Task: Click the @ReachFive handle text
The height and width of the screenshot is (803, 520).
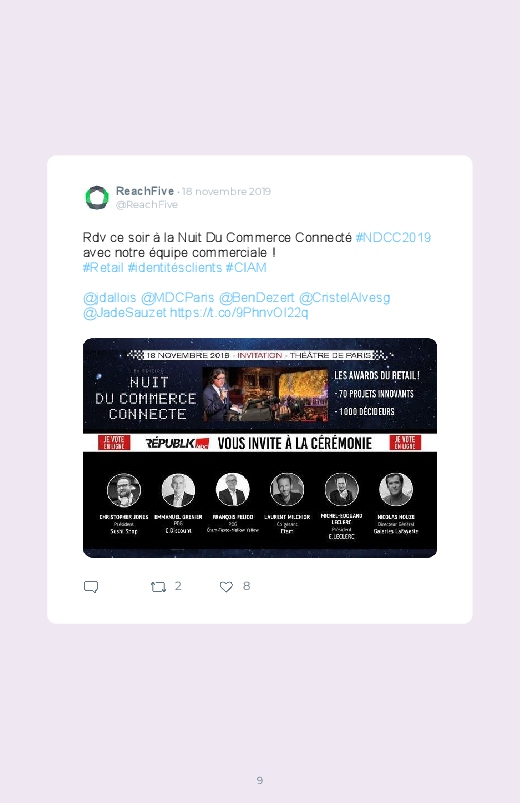Action: coord(147,204)
